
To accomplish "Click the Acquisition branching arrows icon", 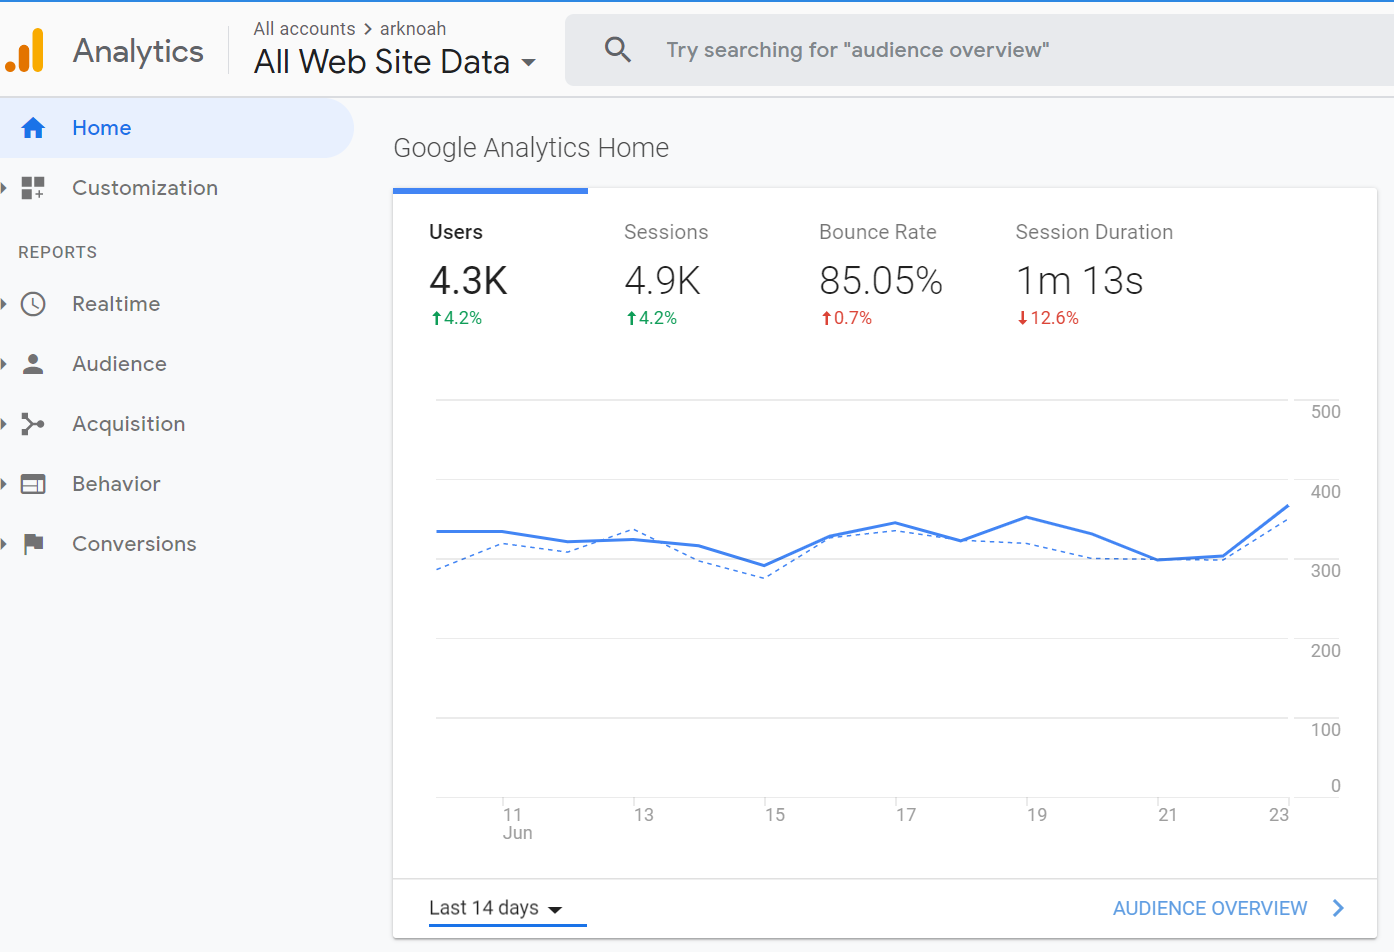I will tap(33, 424).
